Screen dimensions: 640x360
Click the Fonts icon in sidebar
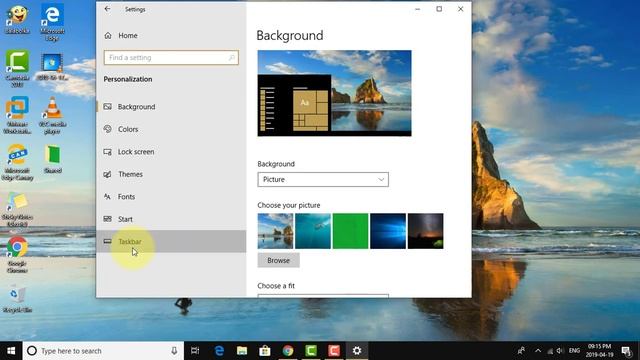point(107,196)
